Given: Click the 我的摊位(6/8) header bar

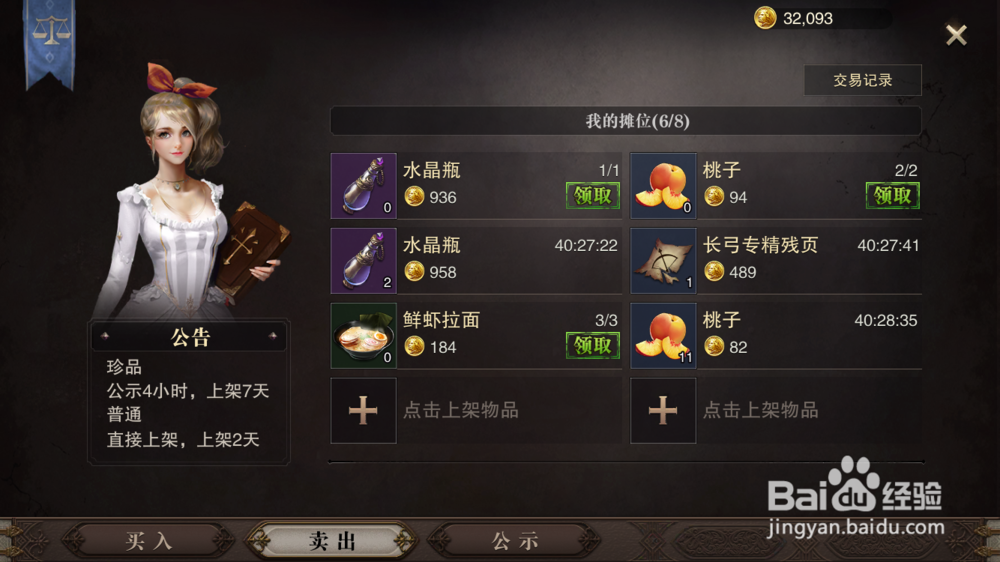Looking at the screenshot, I should [x=626, y=121].
